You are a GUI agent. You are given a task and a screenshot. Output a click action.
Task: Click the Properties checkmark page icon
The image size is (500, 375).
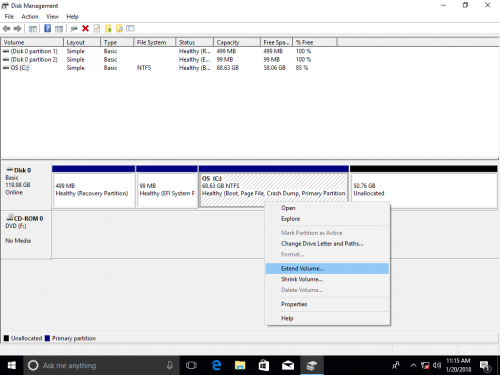click(x=97, y=29)
